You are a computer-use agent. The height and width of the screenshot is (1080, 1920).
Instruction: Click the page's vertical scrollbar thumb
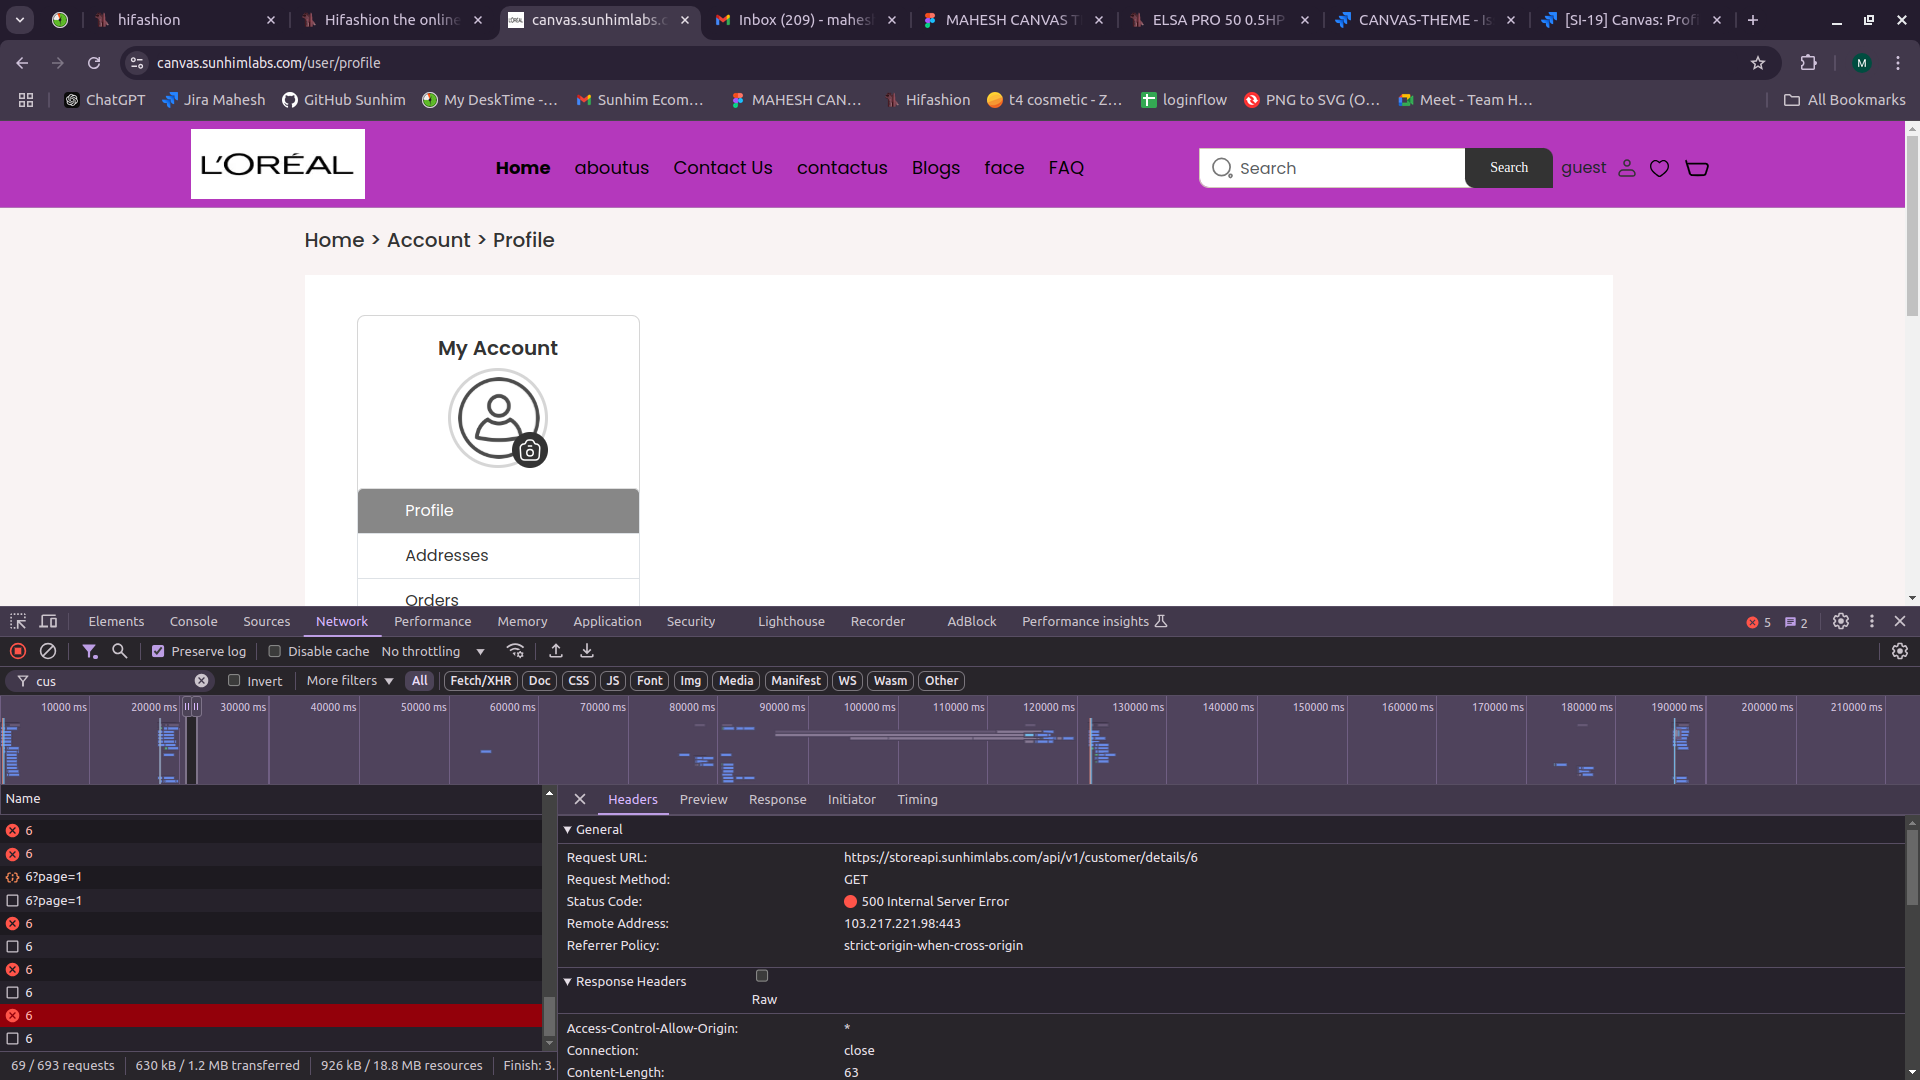pos(1912,225)
